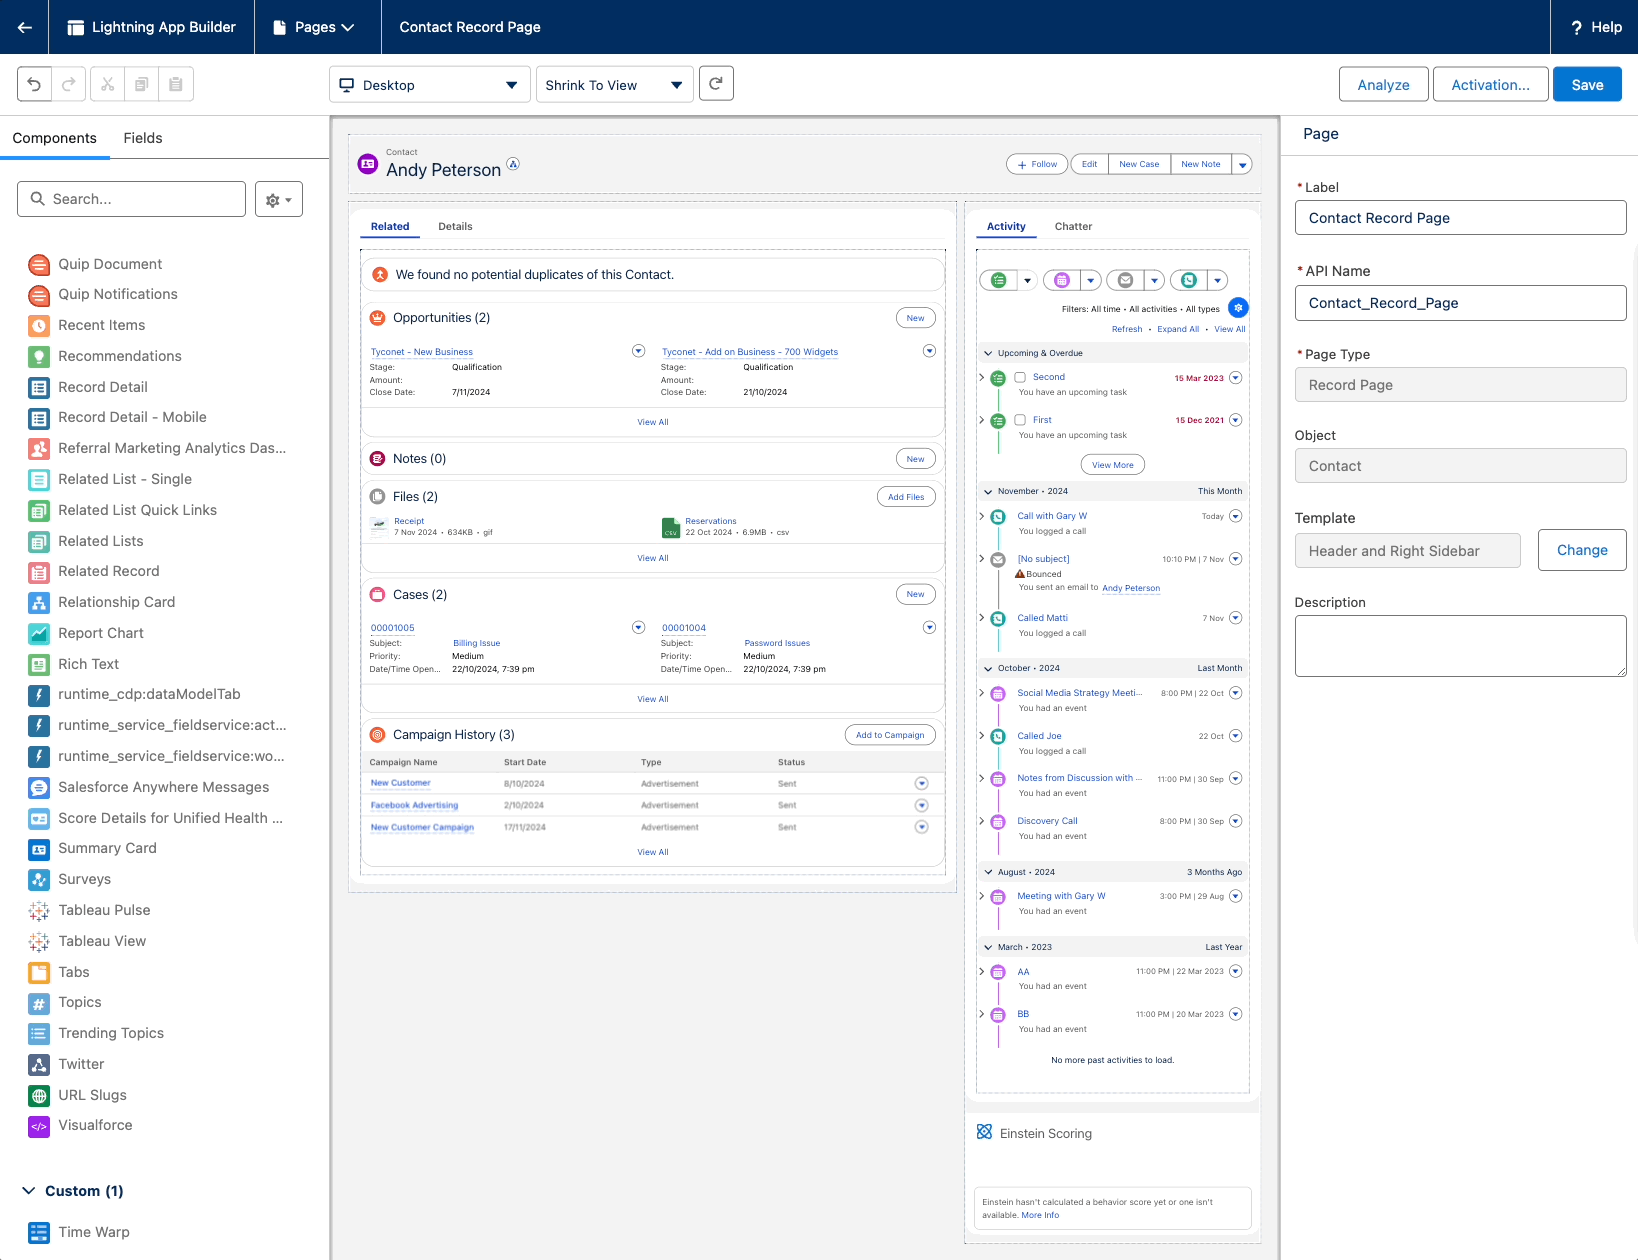The image size is (1638, 1260).
Task: Switch to the Details tab
Action: [455, 226]
